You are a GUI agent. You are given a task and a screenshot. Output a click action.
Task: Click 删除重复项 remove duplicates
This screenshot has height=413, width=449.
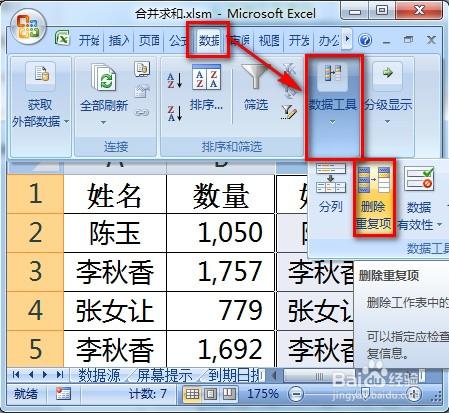click(374, 199)
